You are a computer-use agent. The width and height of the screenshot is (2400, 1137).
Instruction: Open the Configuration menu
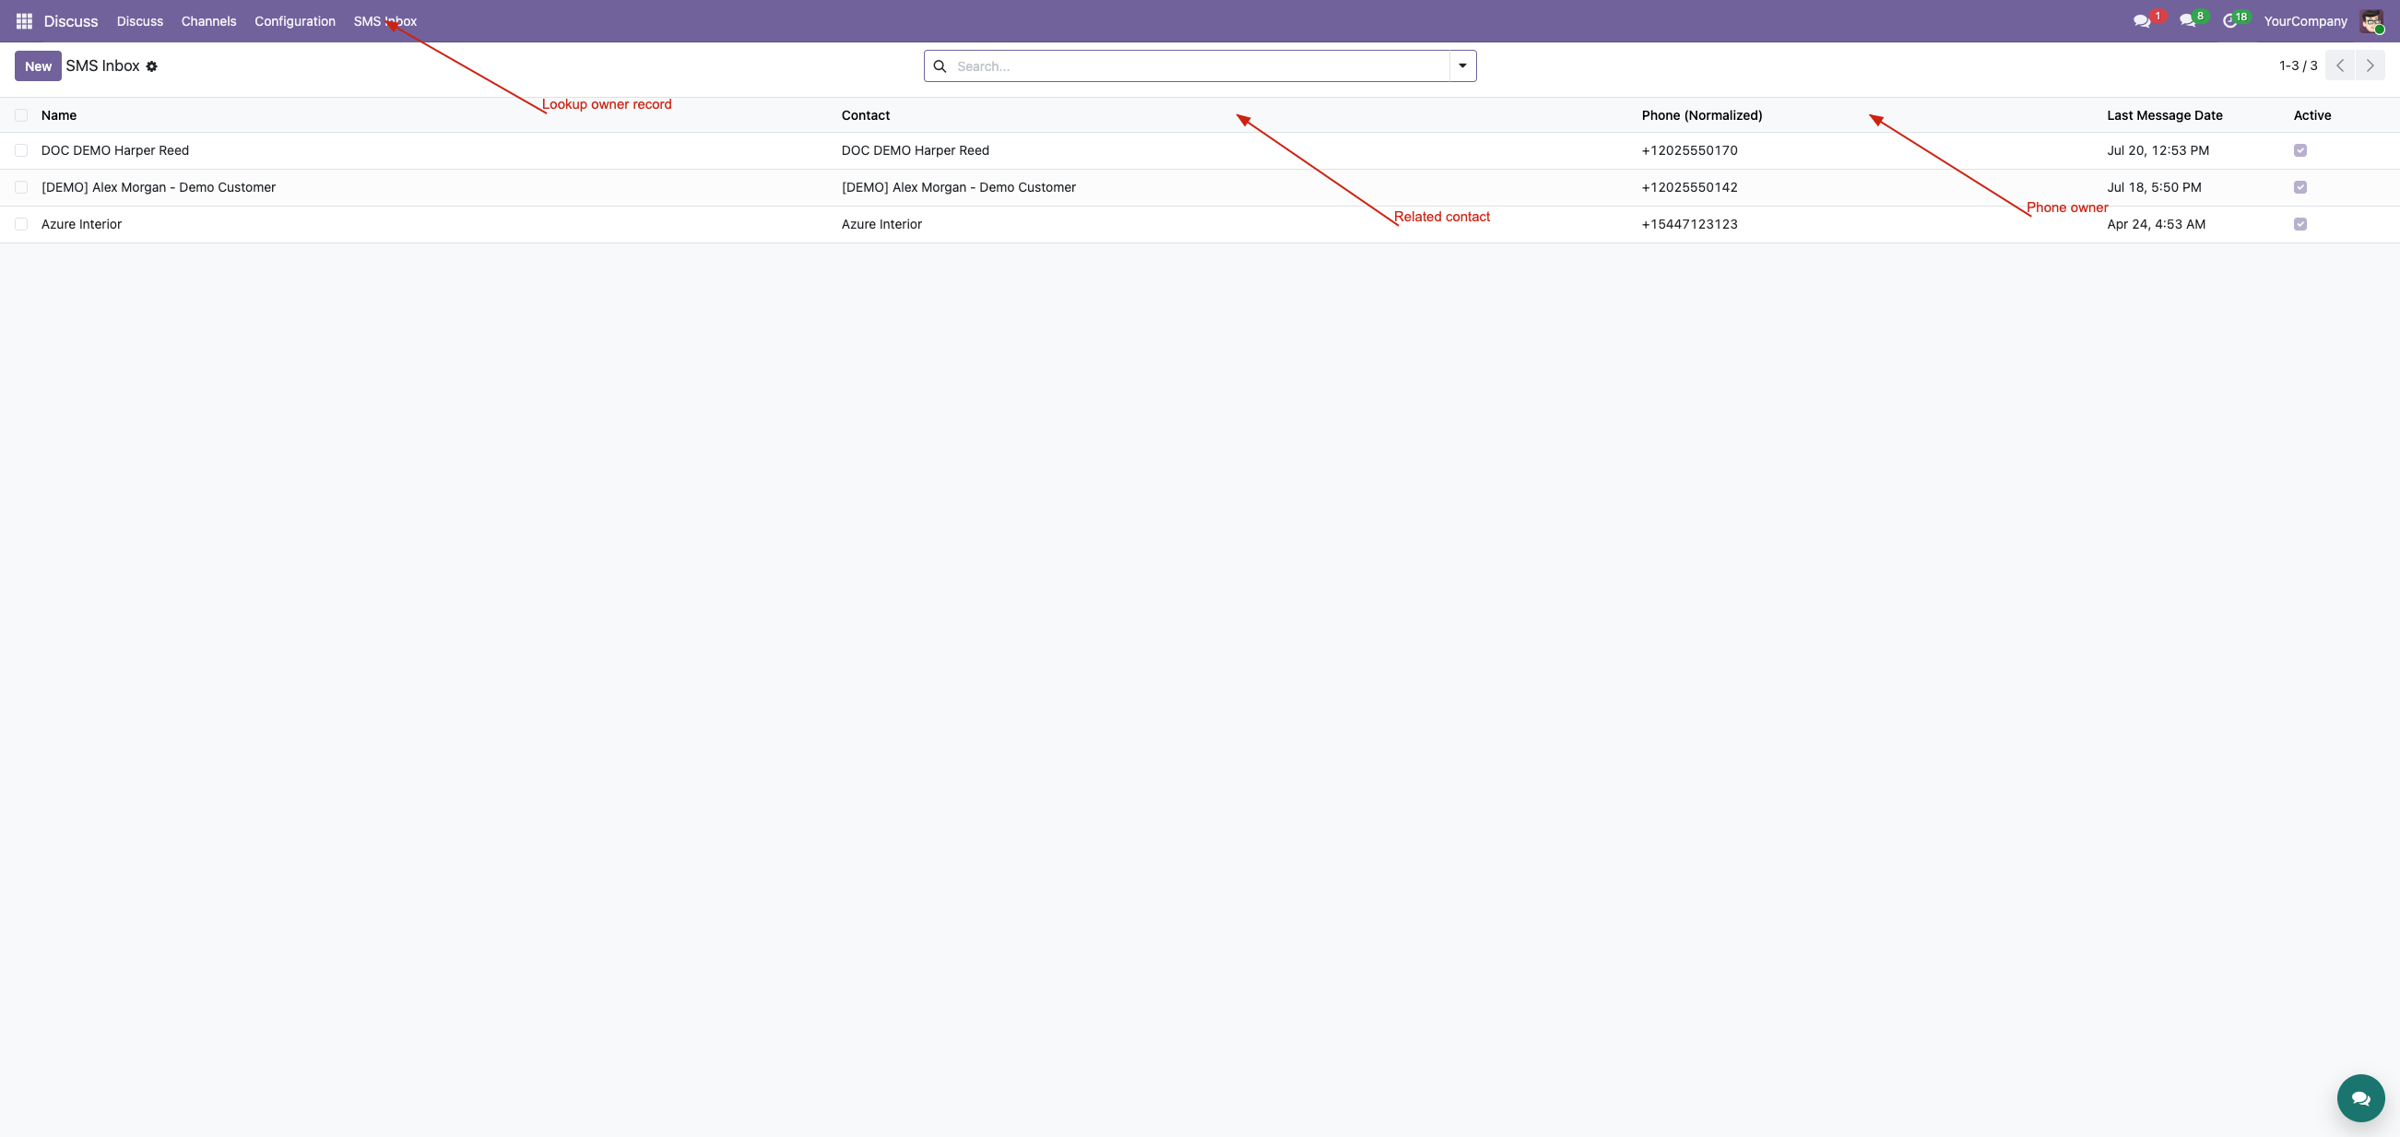(295, 21)
